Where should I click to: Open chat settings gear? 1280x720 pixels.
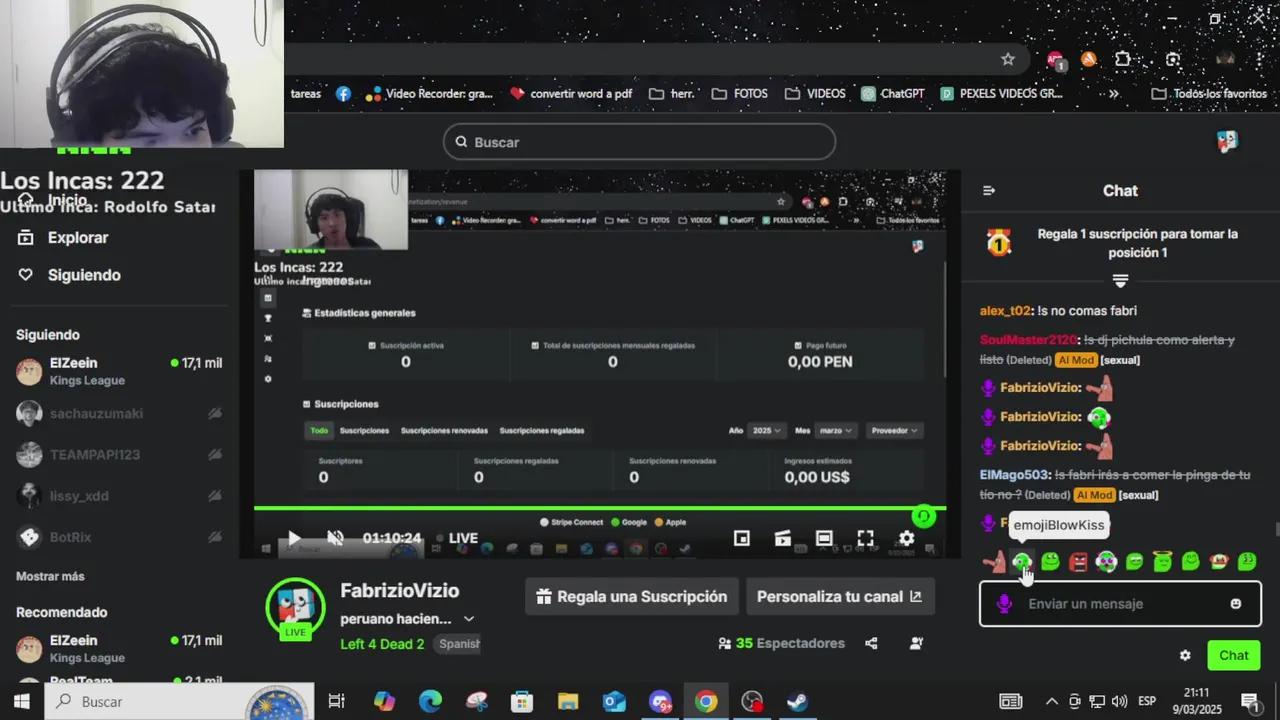1185,656
